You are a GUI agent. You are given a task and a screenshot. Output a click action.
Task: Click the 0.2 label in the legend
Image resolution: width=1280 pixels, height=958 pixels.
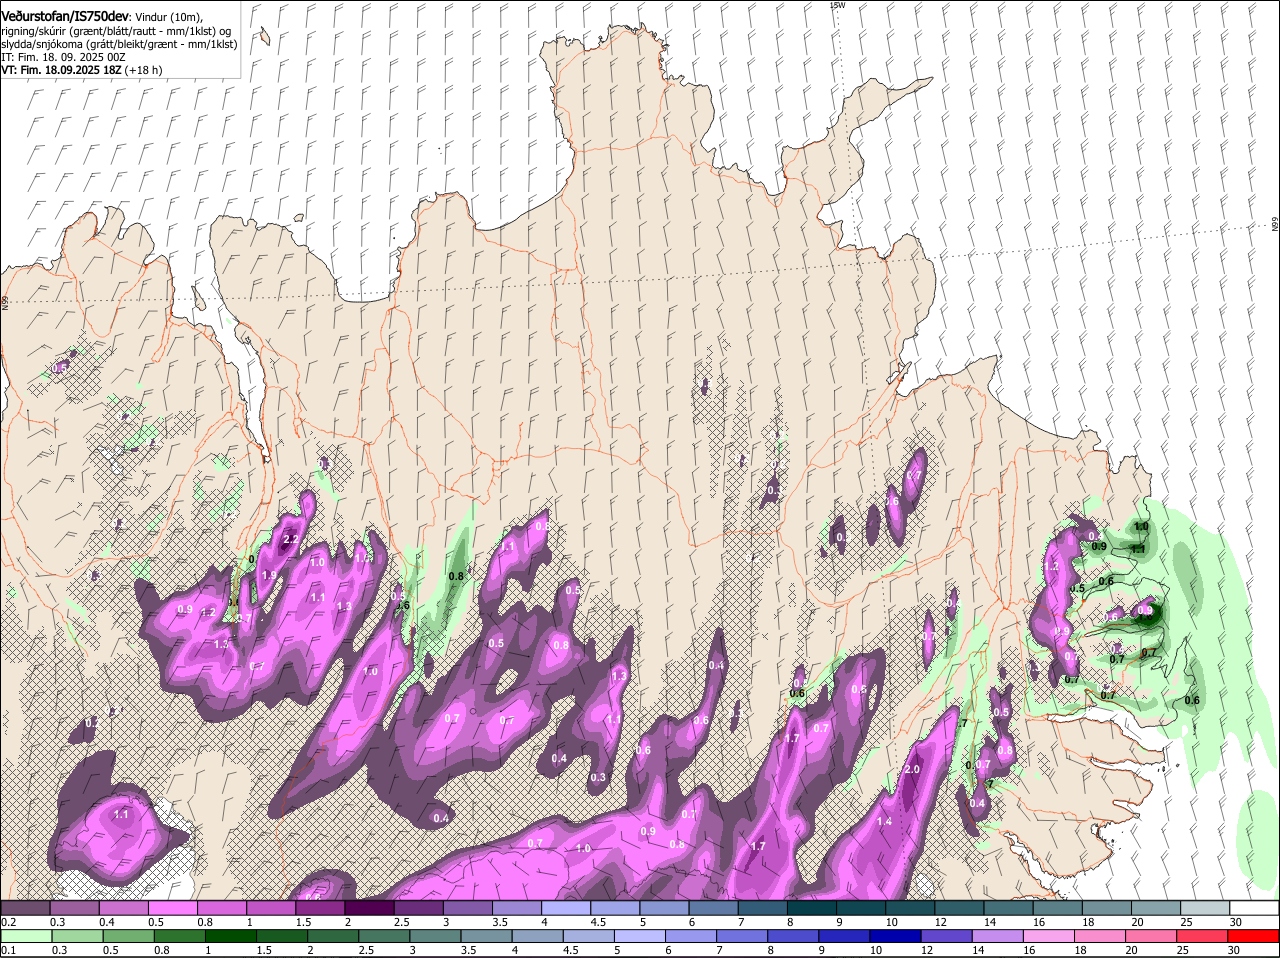8,922
